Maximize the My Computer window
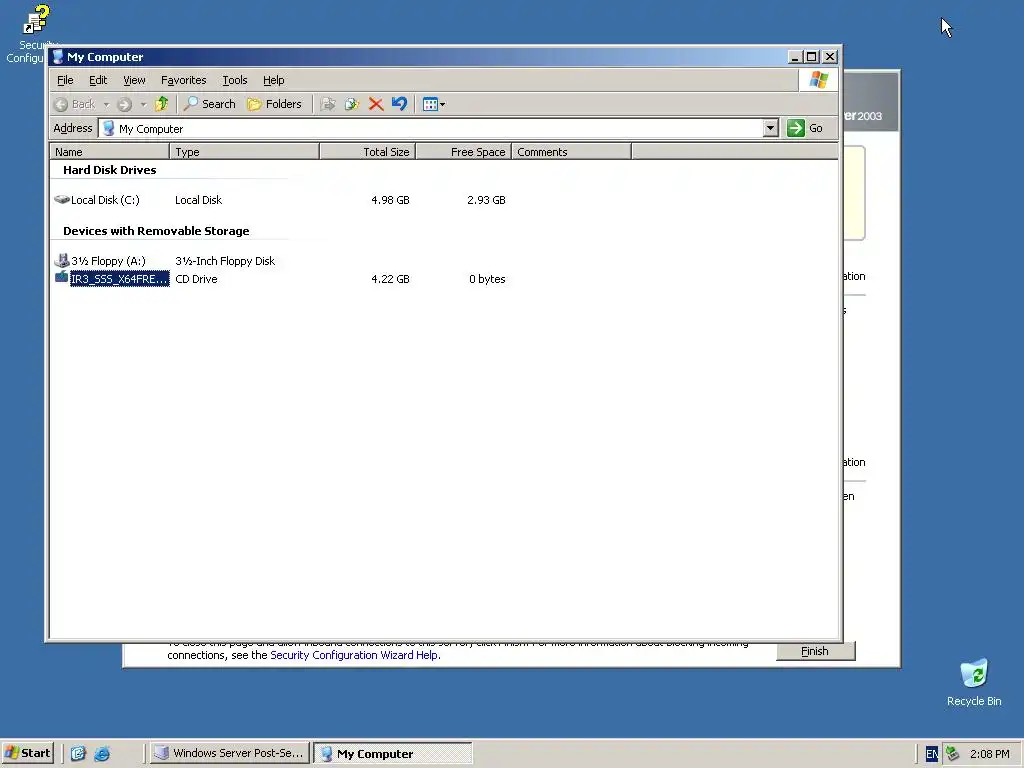 click(811, 57)
